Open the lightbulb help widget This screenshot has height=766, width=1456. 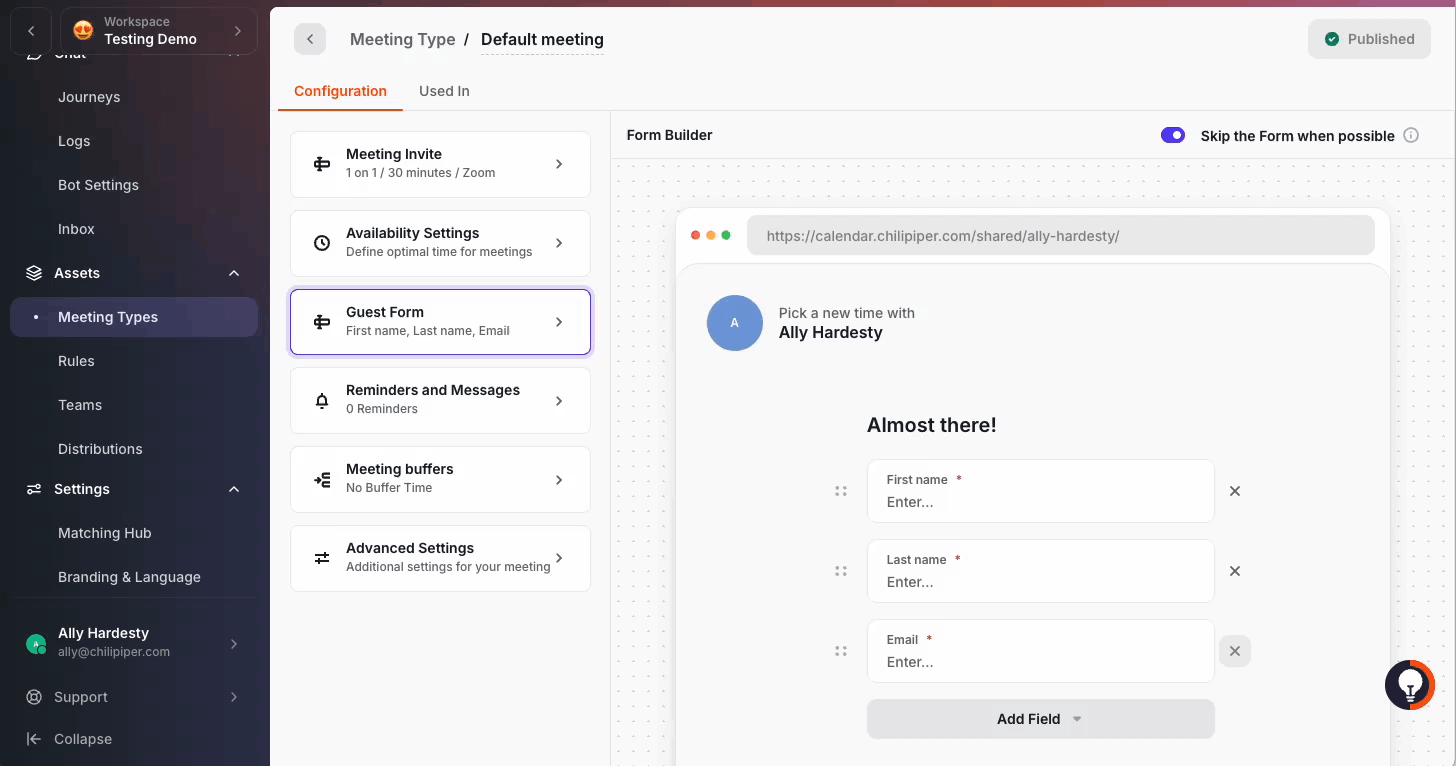(x=1410, y=685)
